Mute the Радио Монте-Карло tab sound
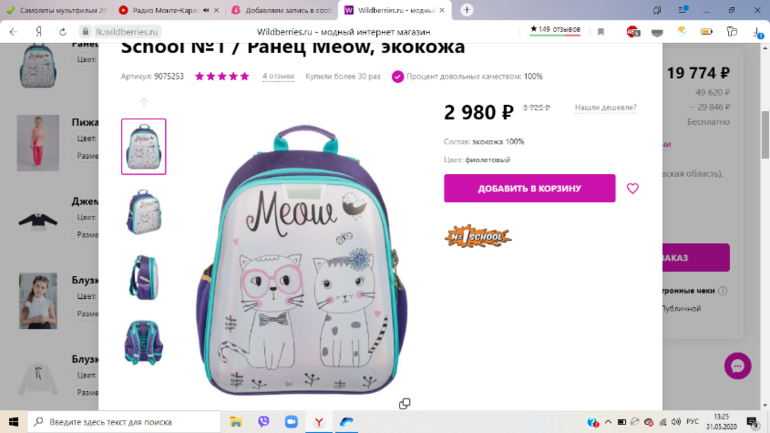The width and height of the screenshot is (770, 433). 206,10
